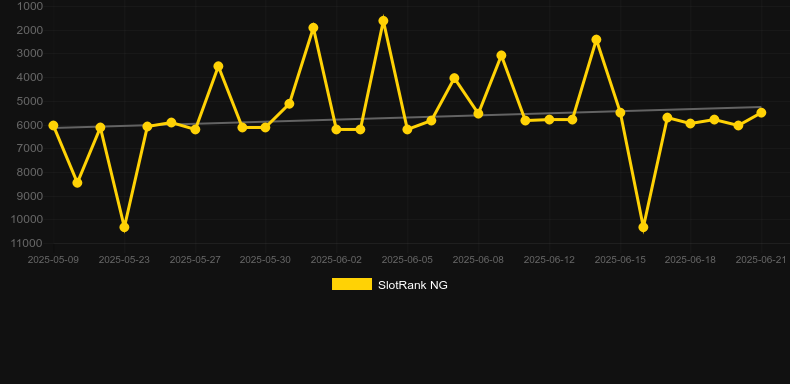This screenshot has height=384, width=790.
Task: Click the lowest data point on 2025-05-23
Action: (x=124, y=227)
